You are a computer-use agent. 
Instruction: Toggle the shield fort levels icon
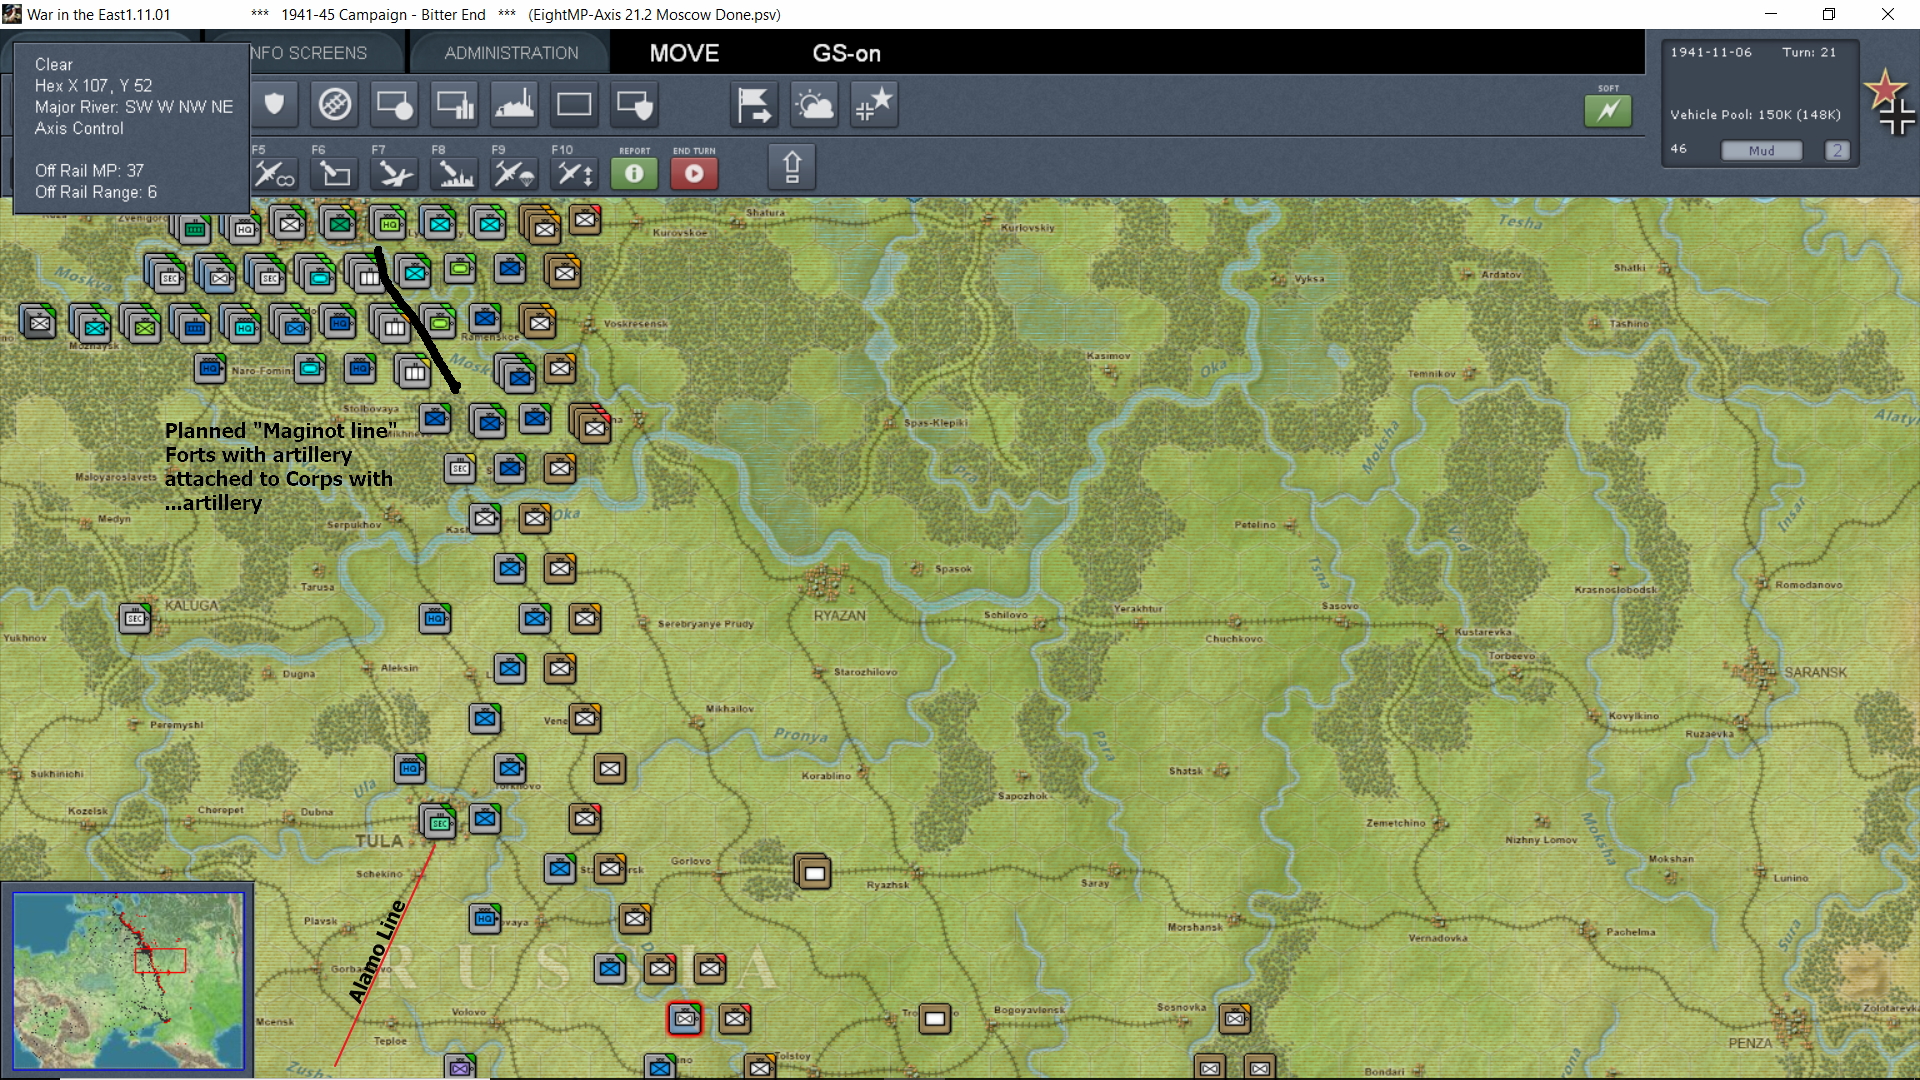(274, 104)
